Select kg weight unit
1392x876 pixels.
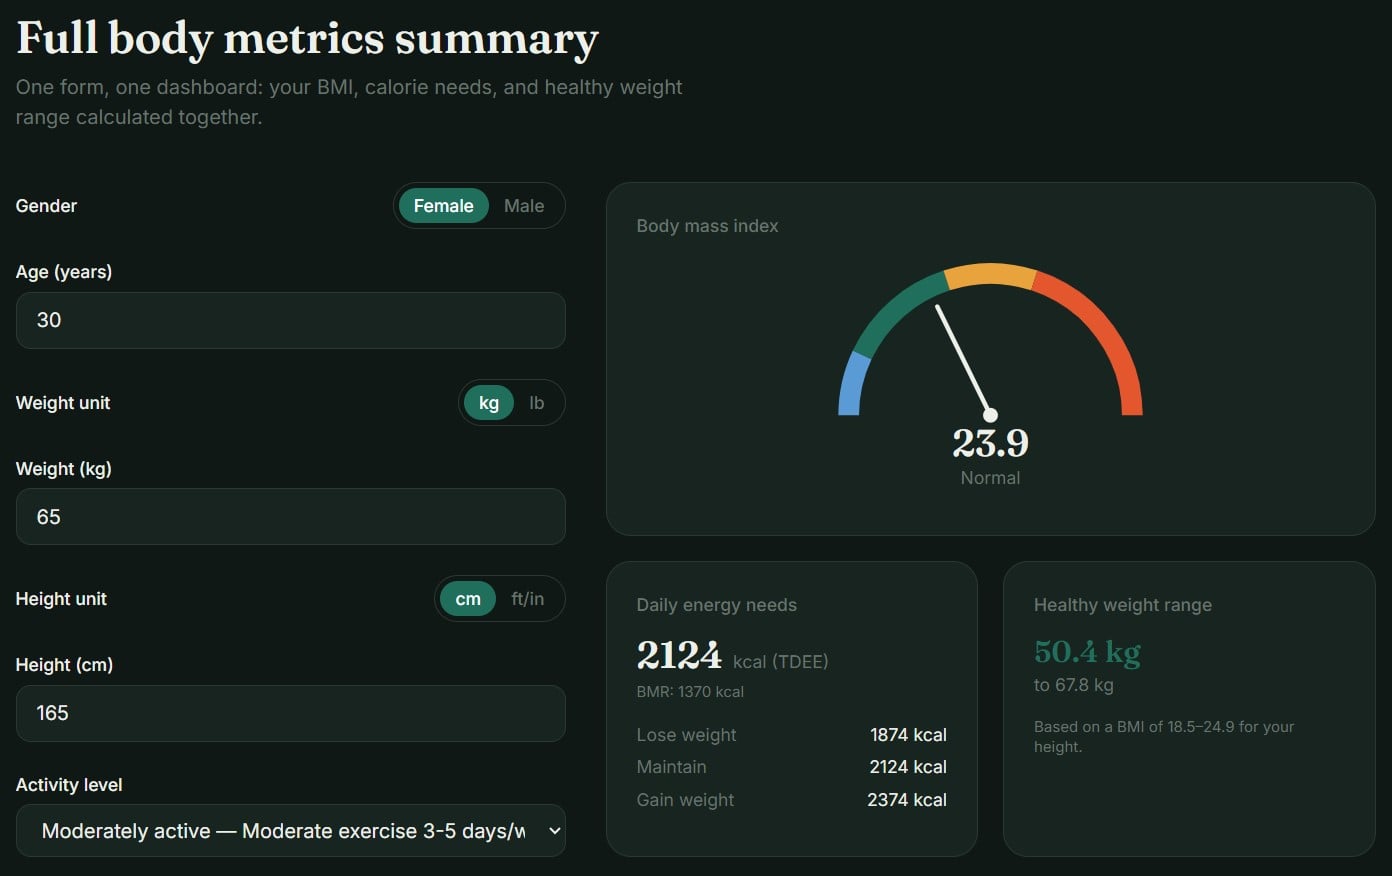point(489,403)
